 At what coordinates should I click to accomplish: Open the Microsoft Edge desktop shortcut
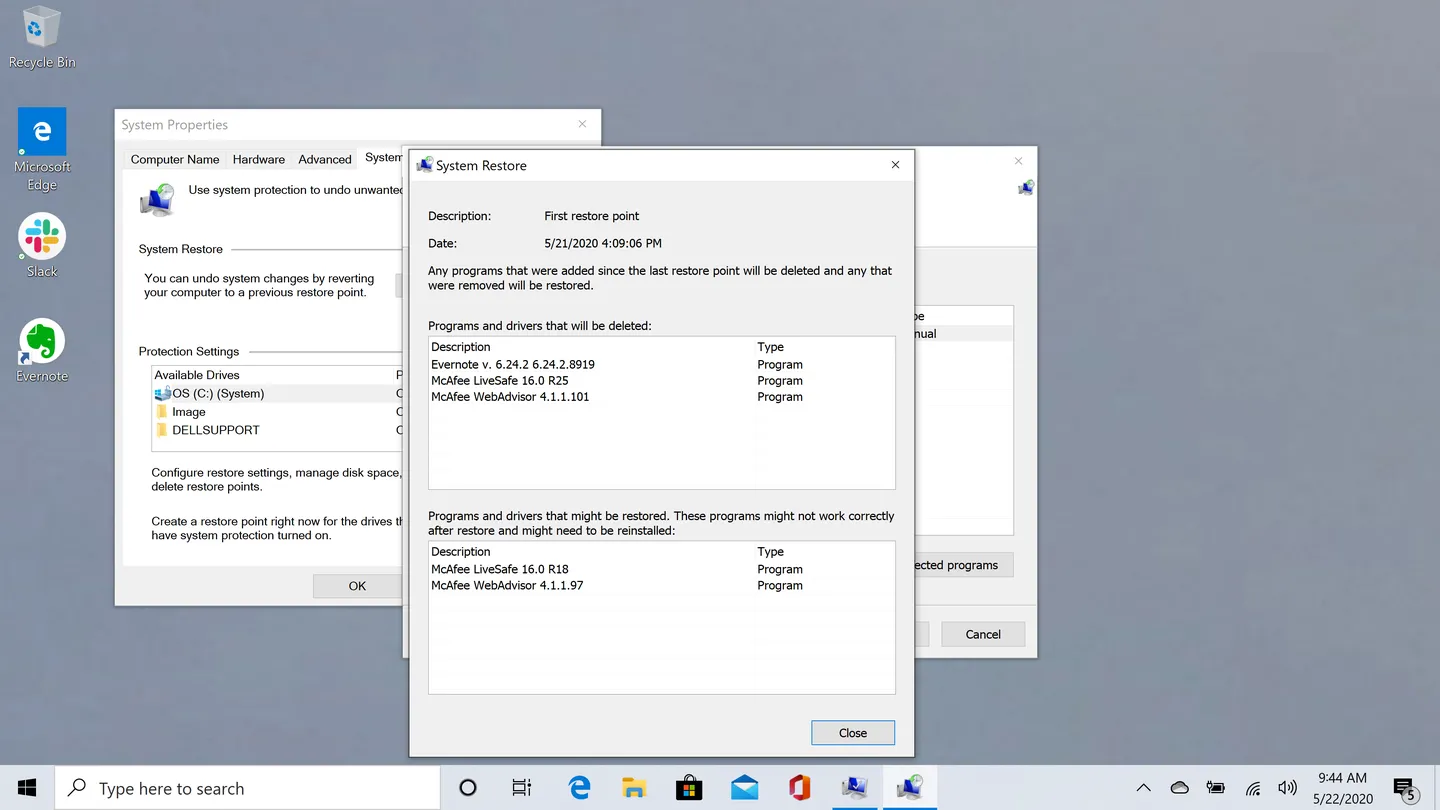click(x=42, y=150)
